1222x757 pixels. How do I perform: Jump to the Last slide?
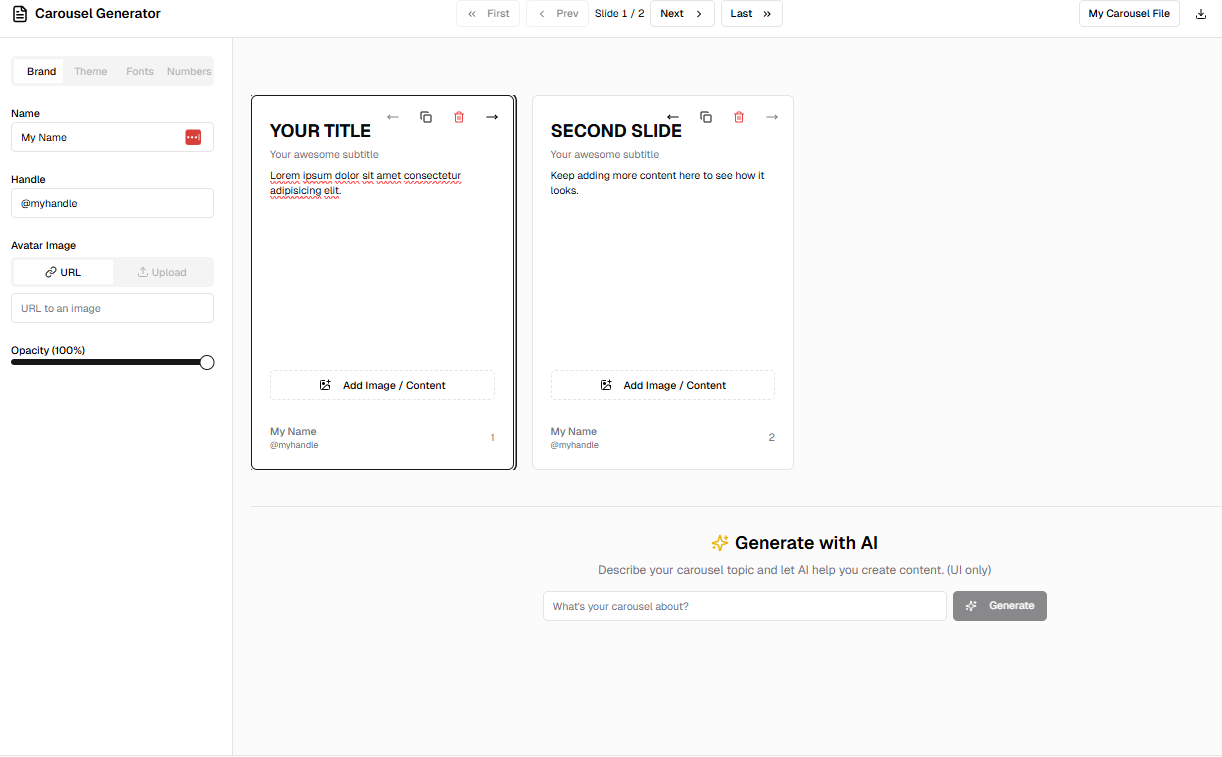[x=751, y=14]
